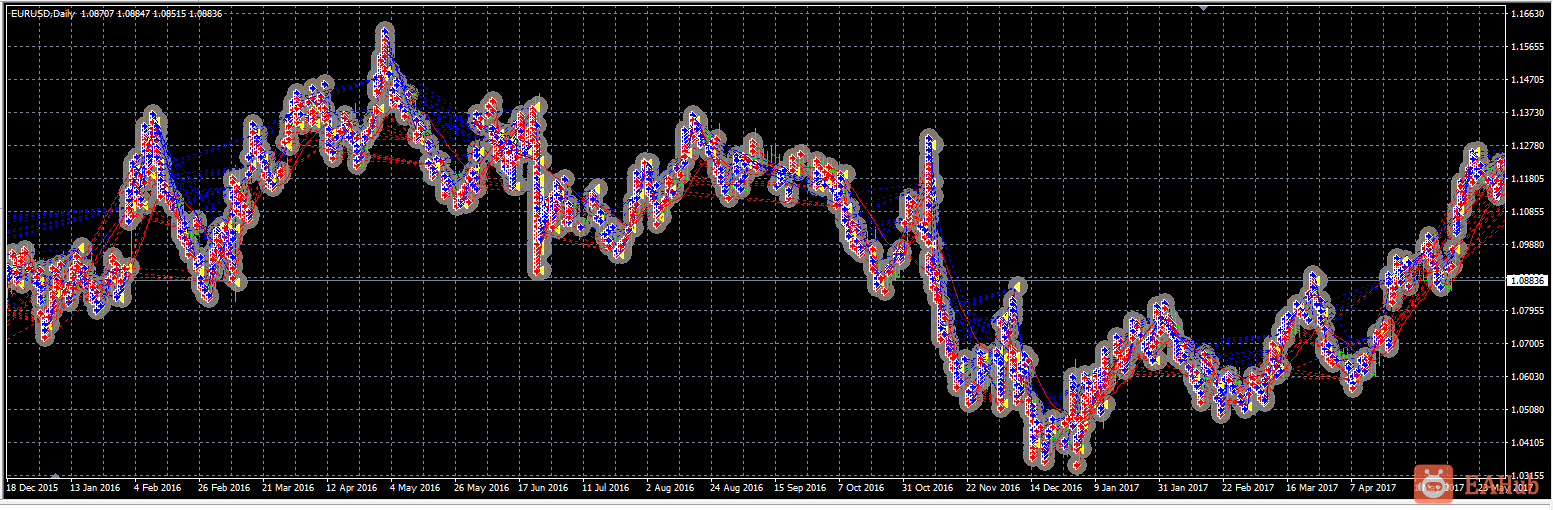The image size is (1553, 510).
Task: Click the 18 Dec 2015 date label
Action: pos(31,488)
